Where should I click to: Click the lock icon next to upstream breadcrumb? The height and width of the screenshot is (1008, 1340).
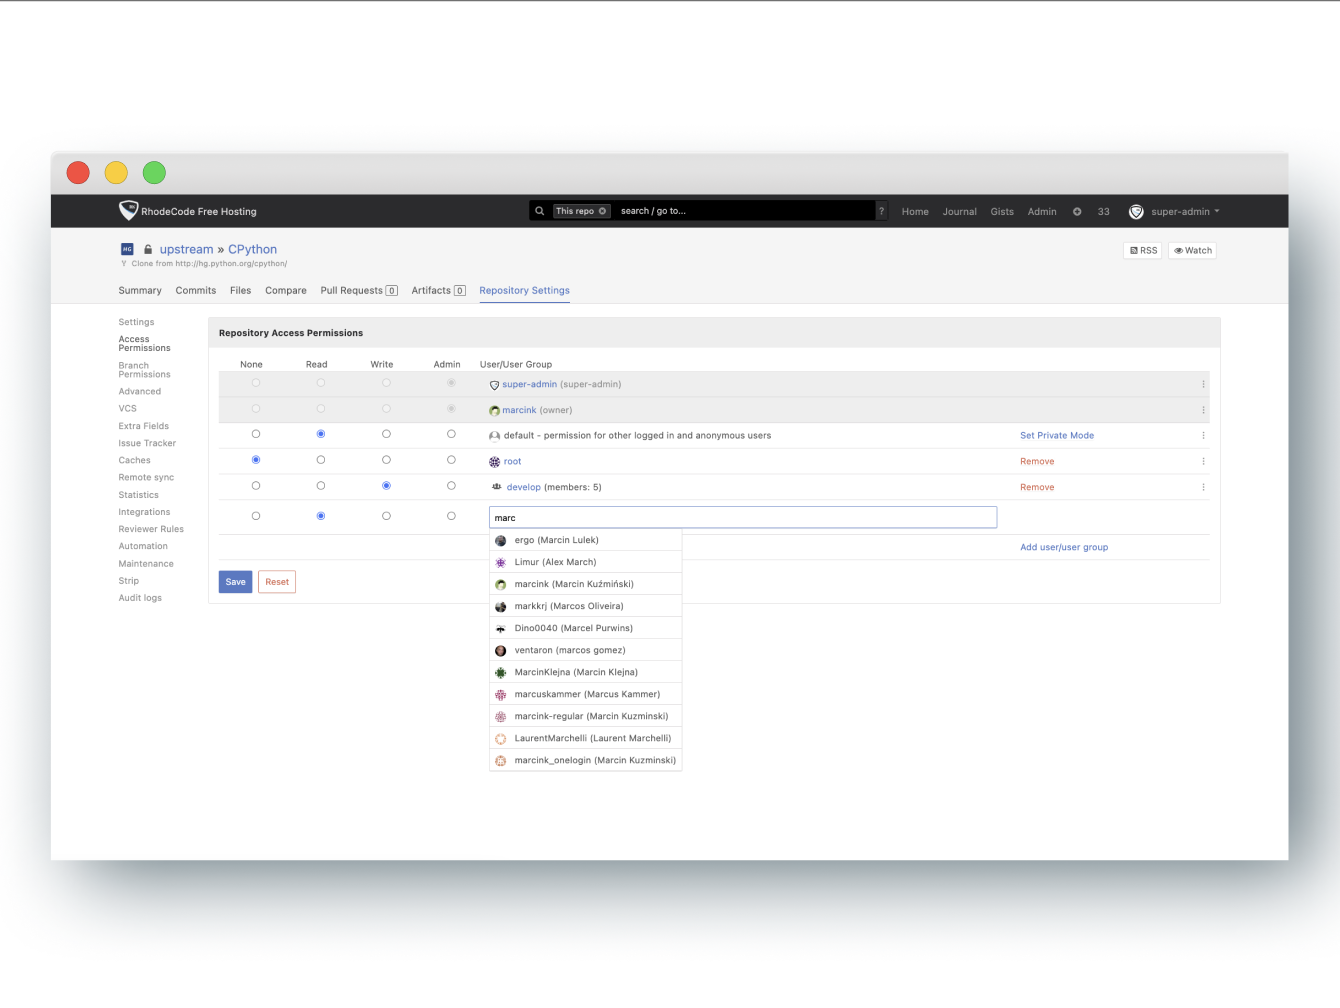pos(147,248)
